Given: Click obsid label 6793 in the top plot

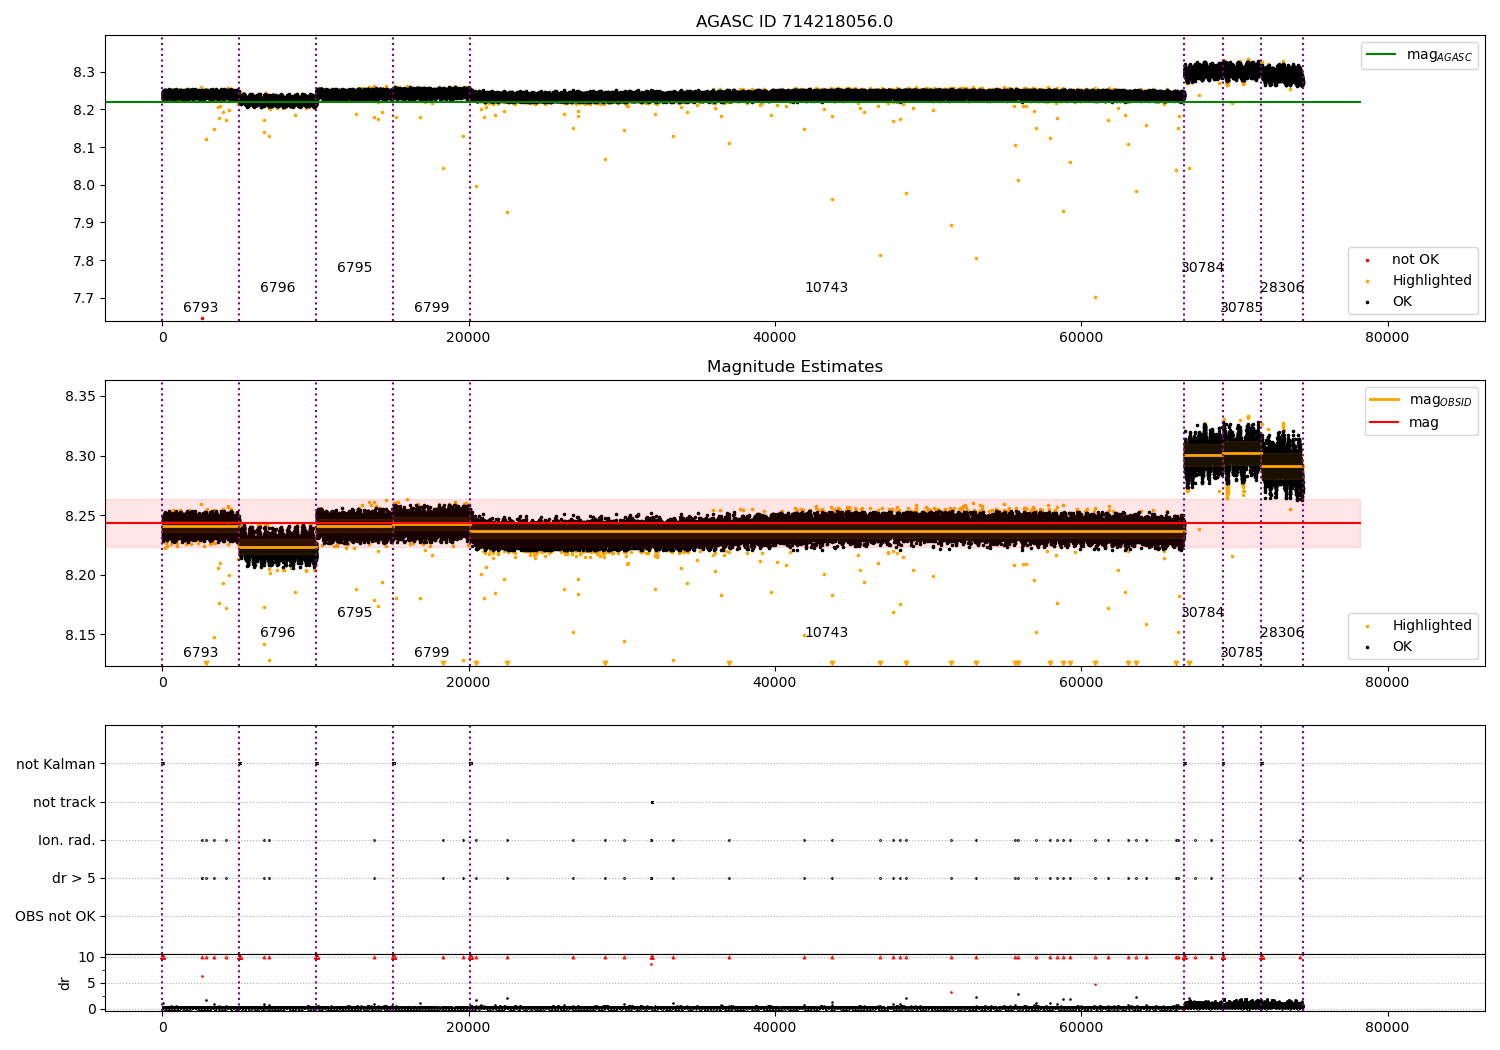Looking at the screenshot, I should coord(200,308).
